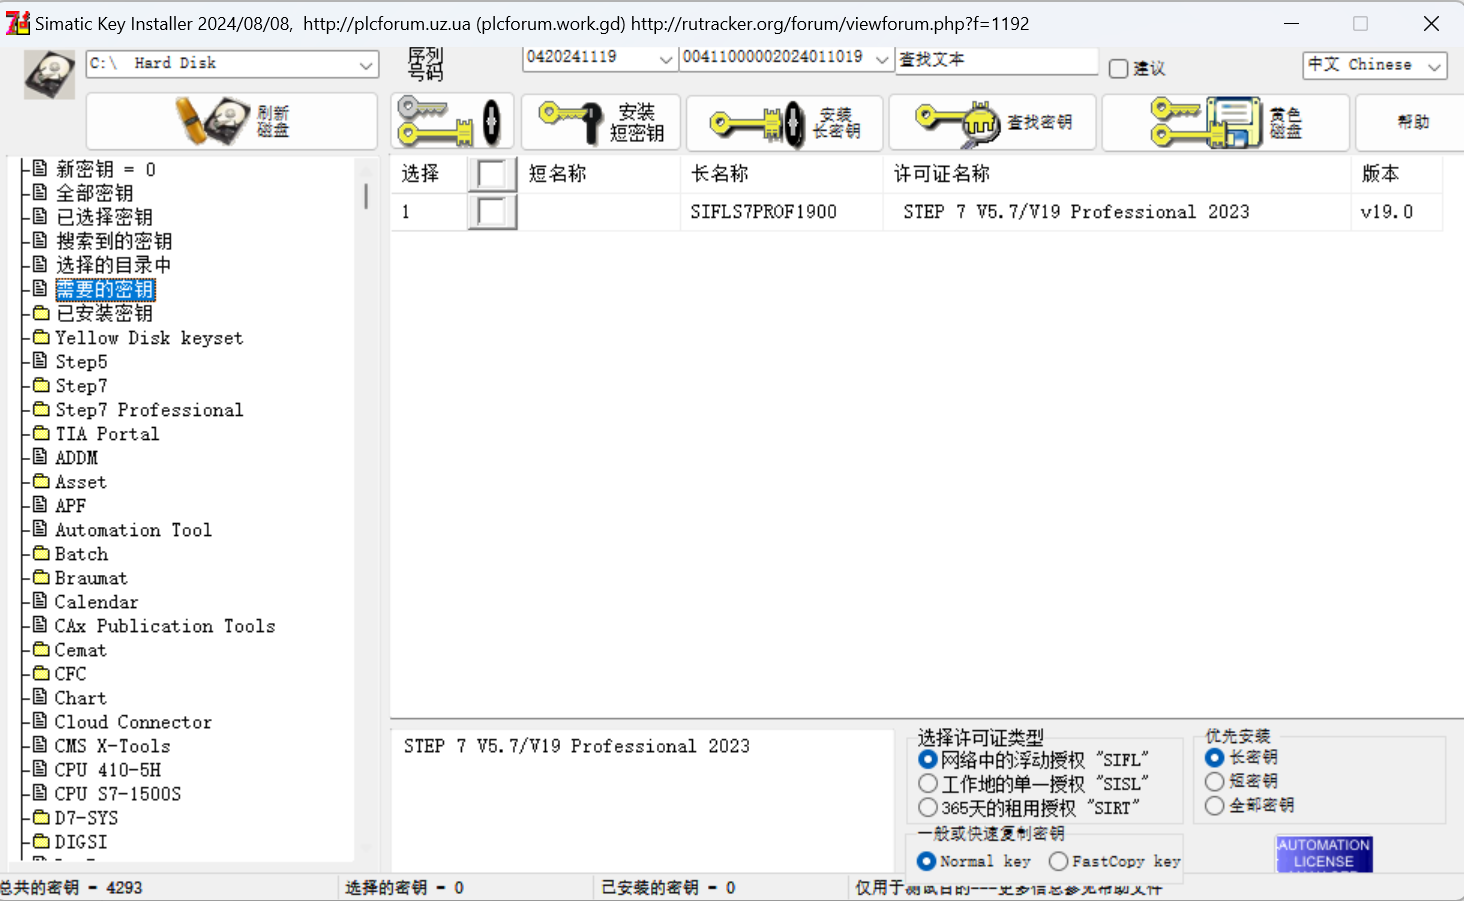
Task: Click the Cloud Connector document icon
Action: click(x=40, y=721)
